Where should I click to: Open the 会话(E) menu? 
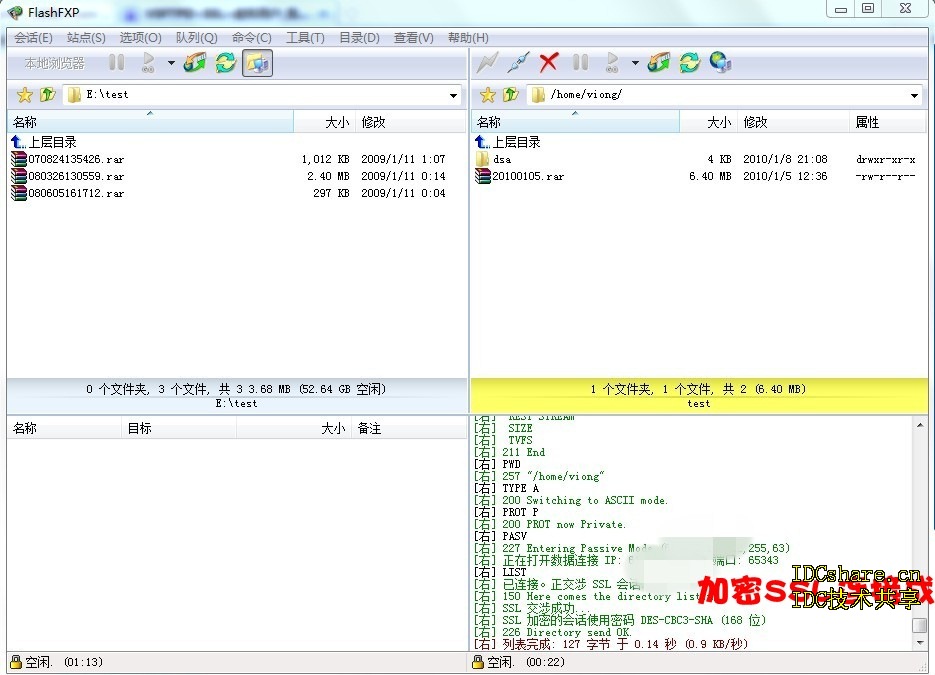[33, 38]
